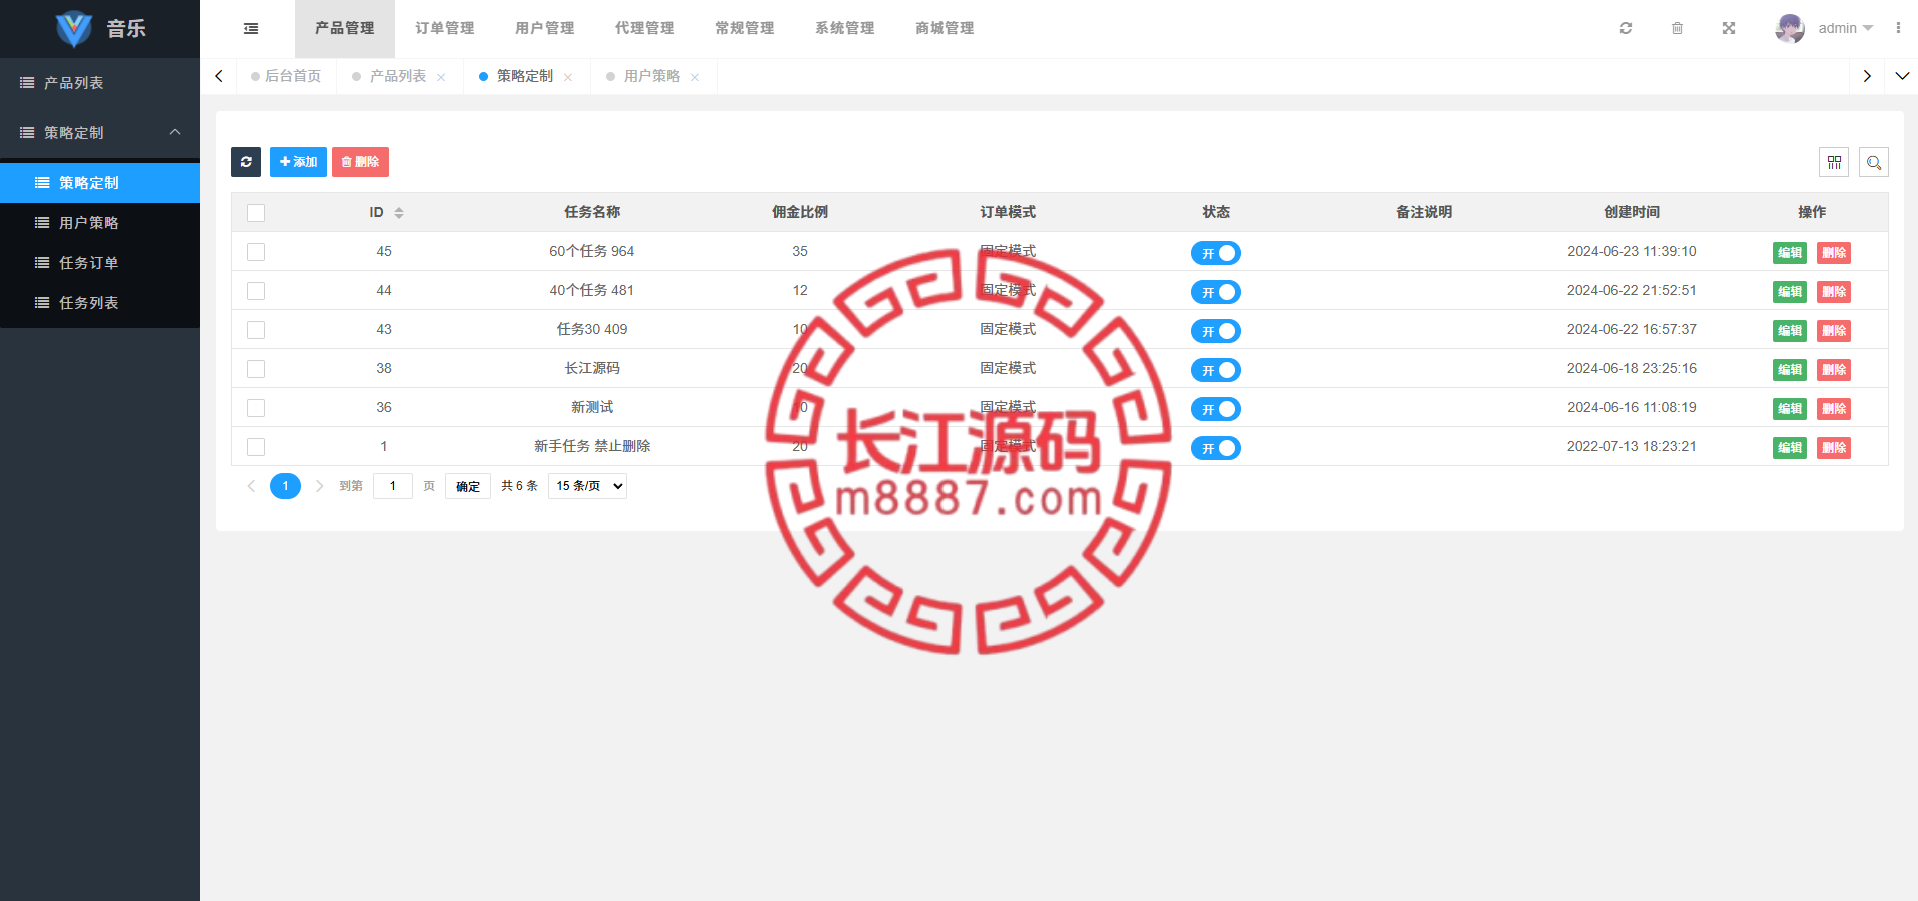Viewport: 1918px width, 901px height.
Task: Edit the 新手任务 禁止删除 row
Action: (1790, 448)
